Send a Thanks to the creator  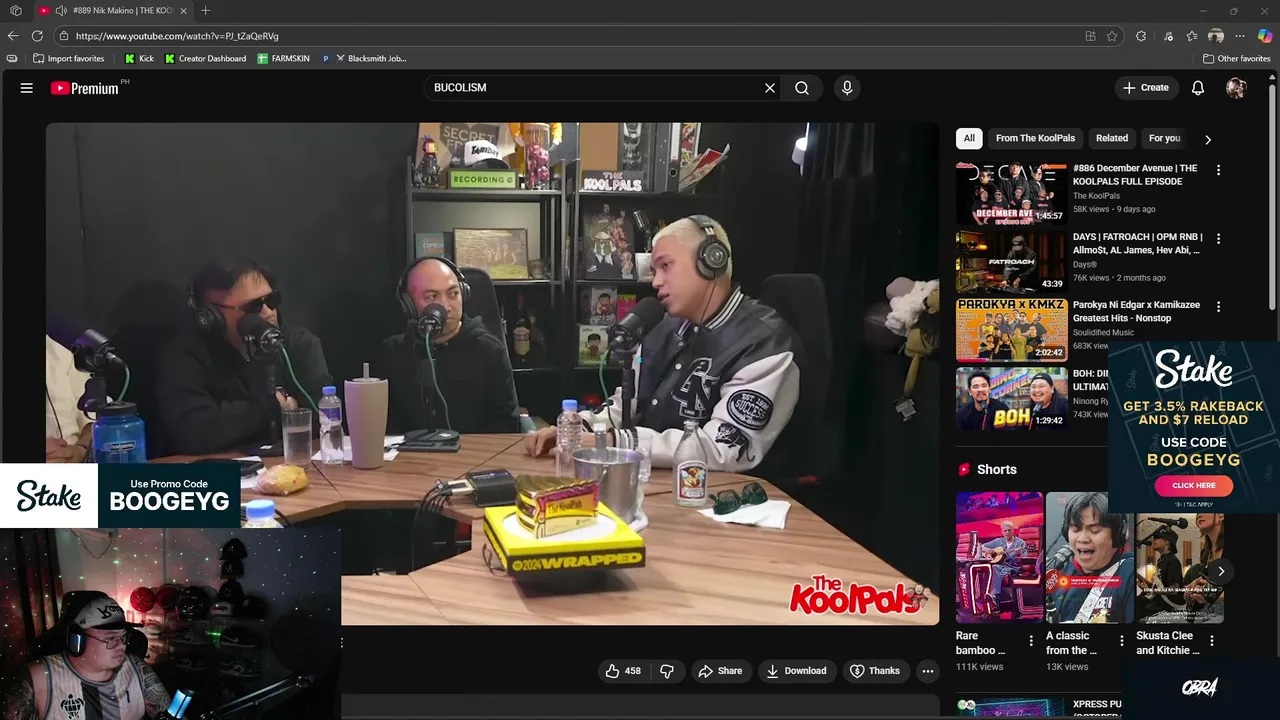tap(875, 671)
